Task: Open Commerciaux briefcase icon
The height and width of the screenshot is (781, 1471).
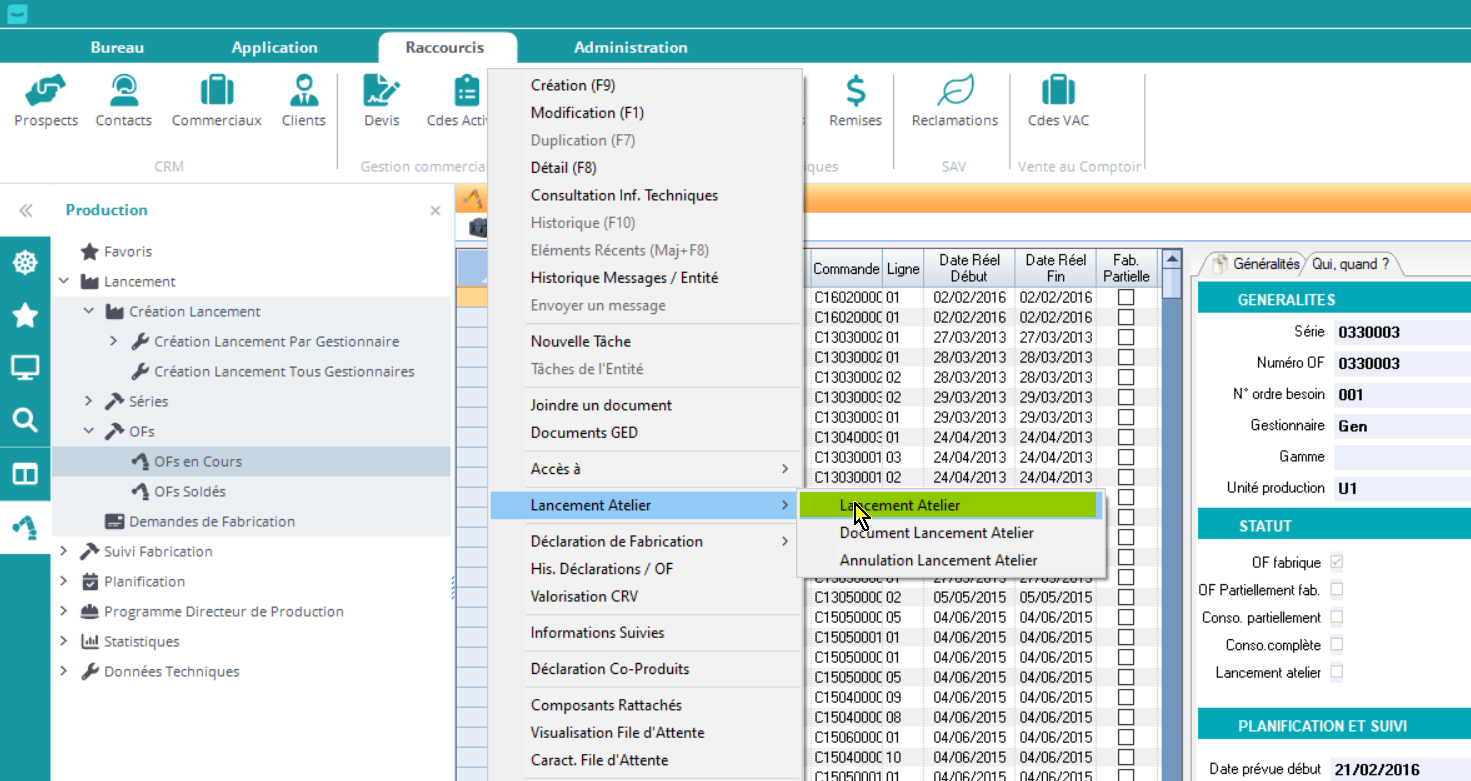Action: pyautogui.click(x=216, y=92)
